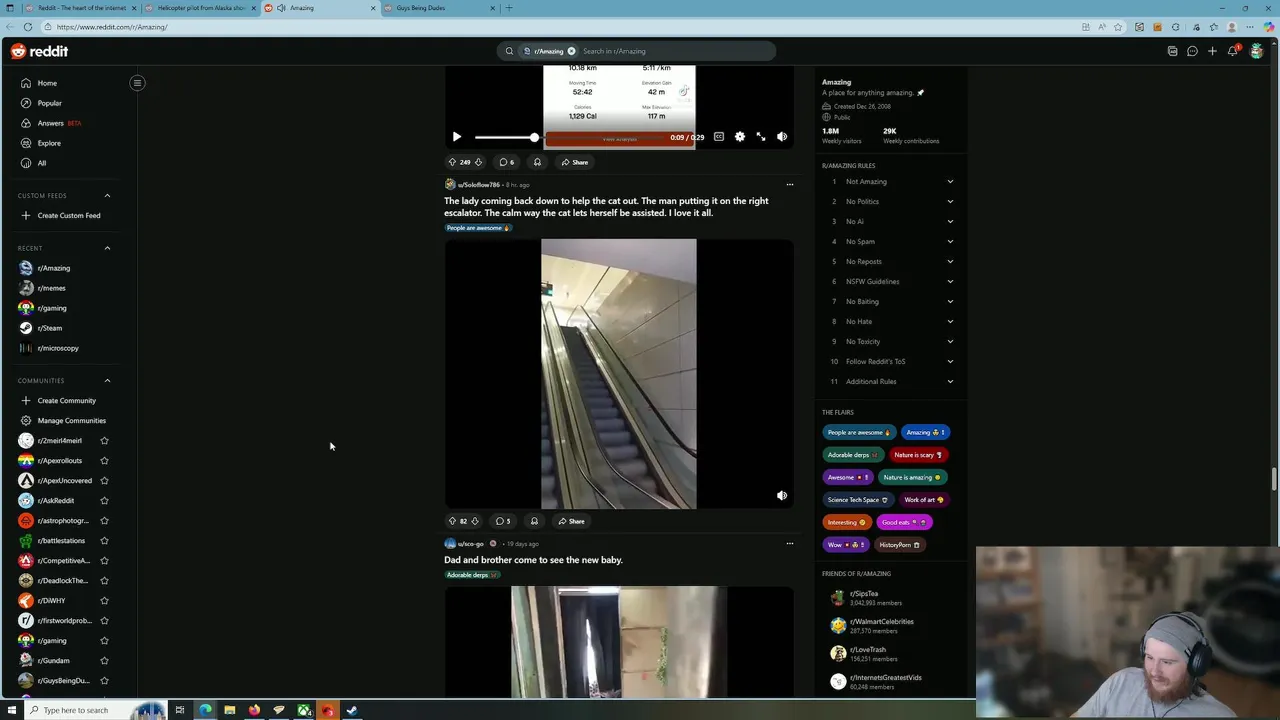Viewport: 1280px width, 720px height.
Task: Favorite r/Gundam with the star
Action: point(104,660)
